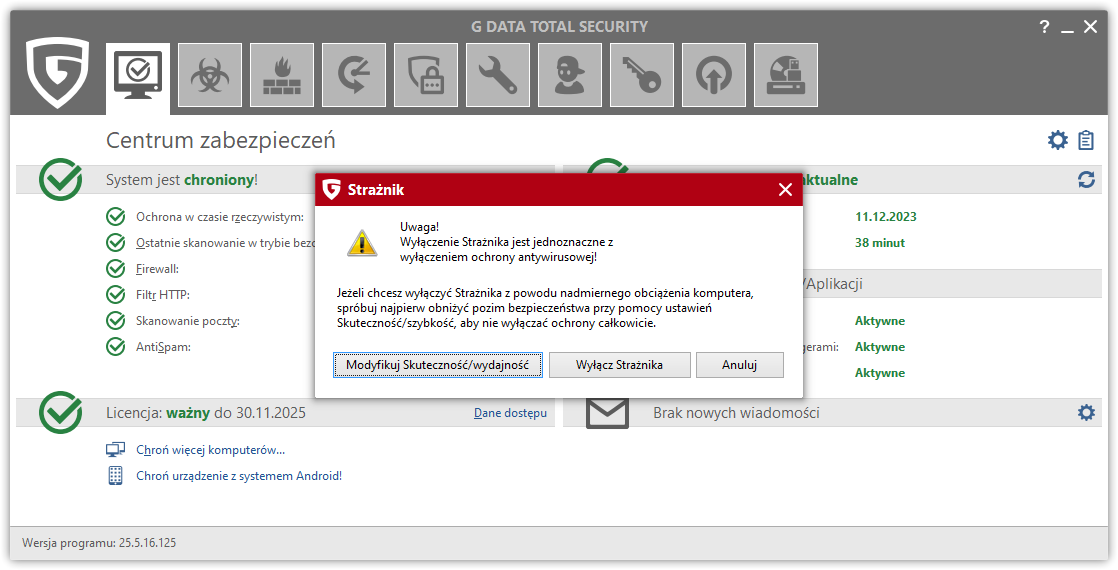Image resolution: width=1118 pixels, height=570 pixels.
Task: Click the large license status checkmark
Action: [x=61, y=412]
